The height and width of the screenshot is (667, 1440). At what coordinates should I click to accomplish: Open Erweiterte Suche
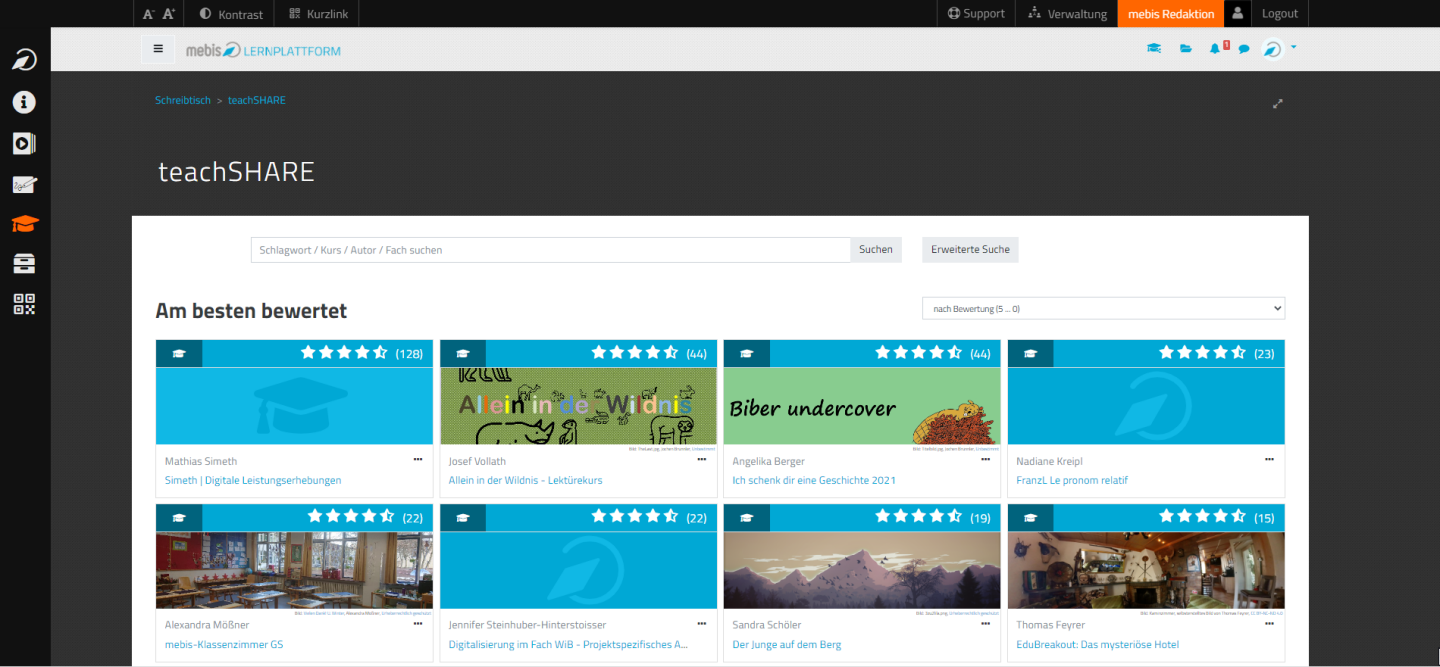970,250
